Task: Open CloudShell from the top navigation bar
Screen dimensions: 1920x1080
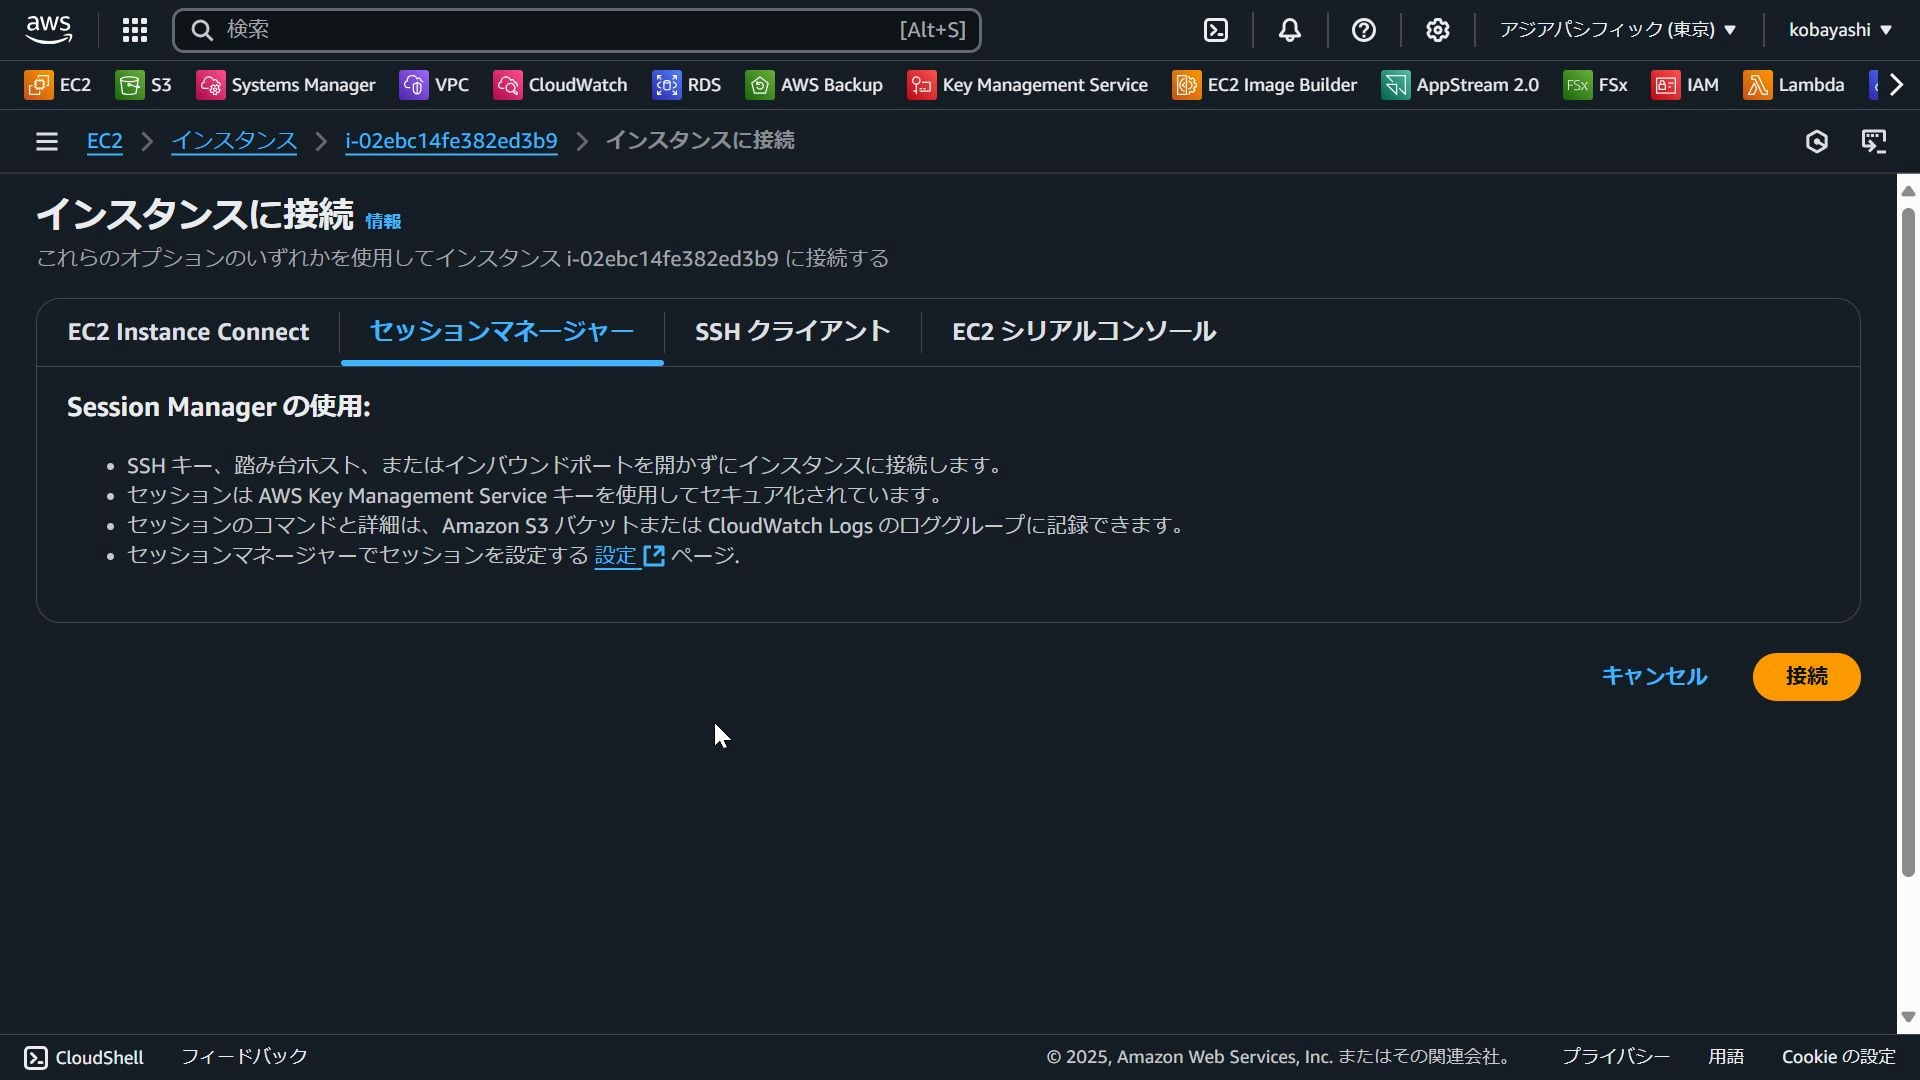Action: (x=1216, y=30)
